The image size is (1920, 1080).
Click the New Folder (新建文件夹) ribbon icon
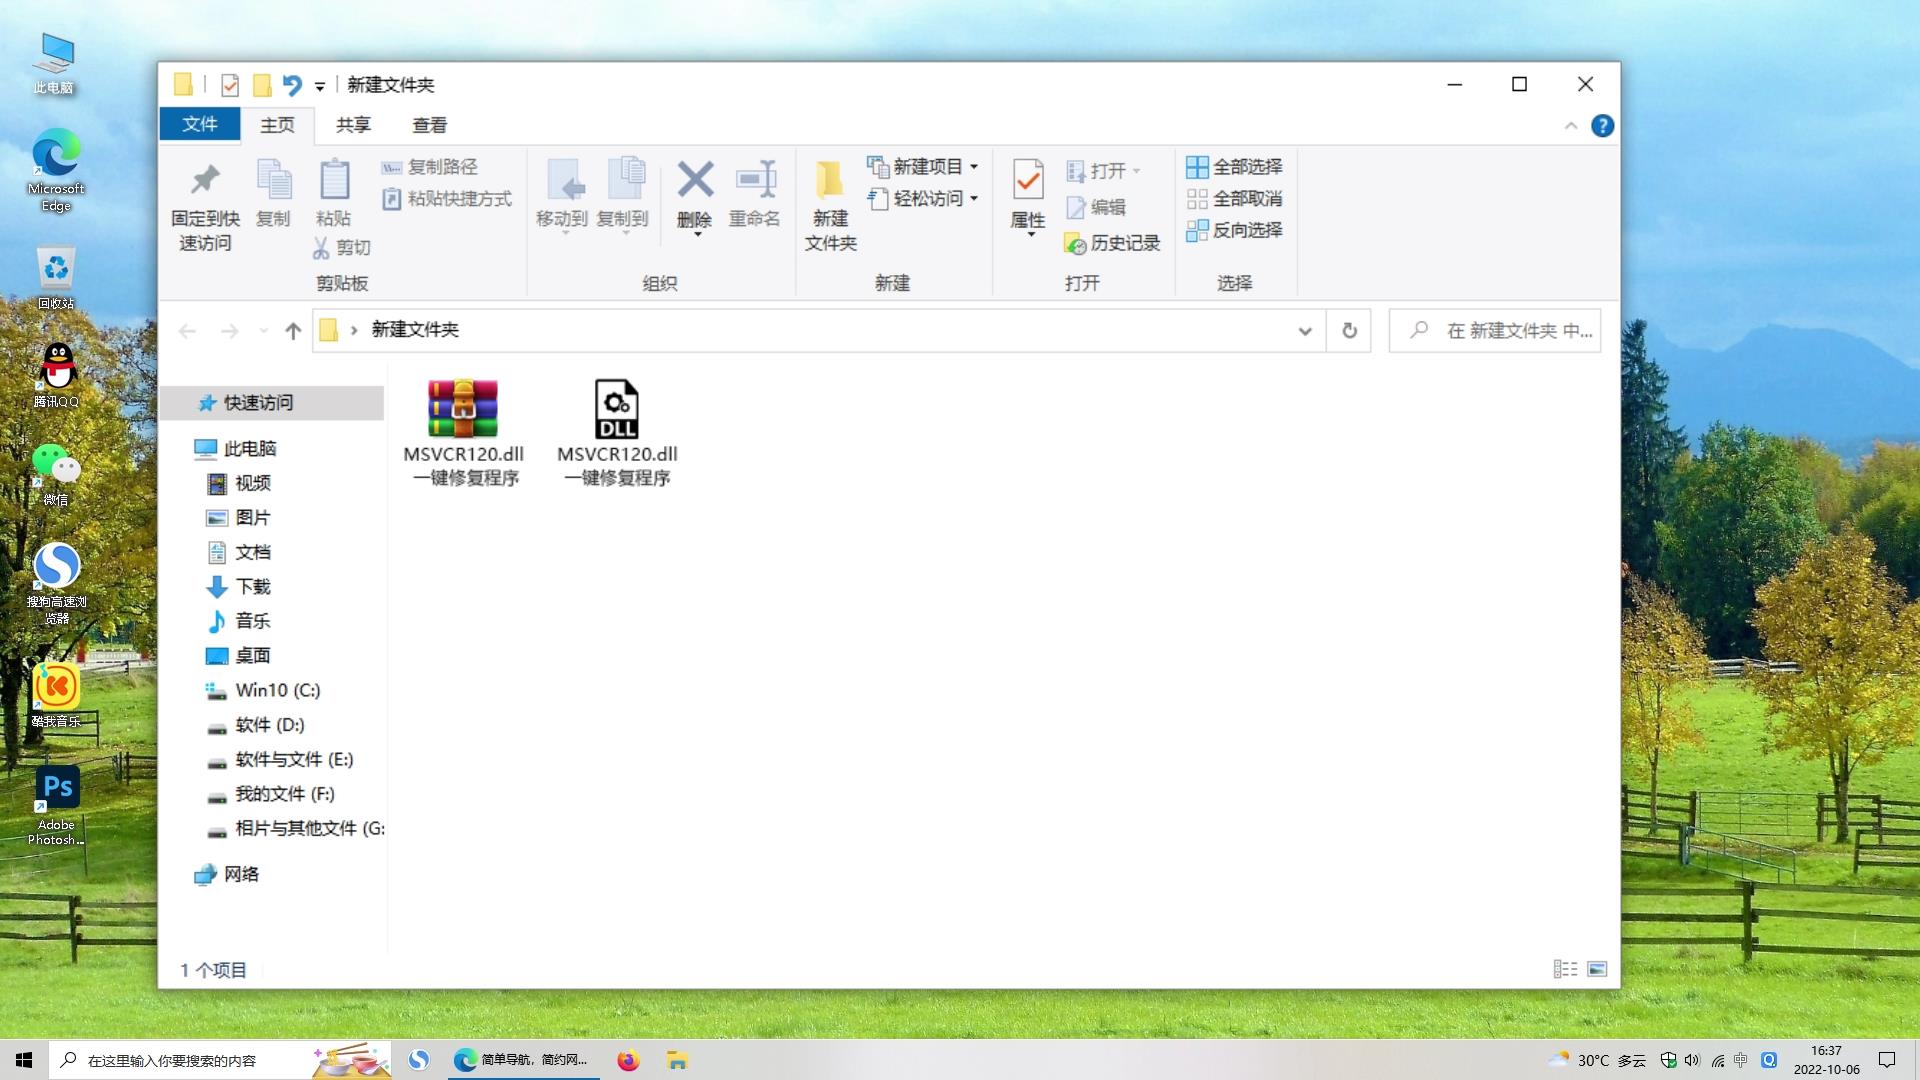(x=830, y=181)
